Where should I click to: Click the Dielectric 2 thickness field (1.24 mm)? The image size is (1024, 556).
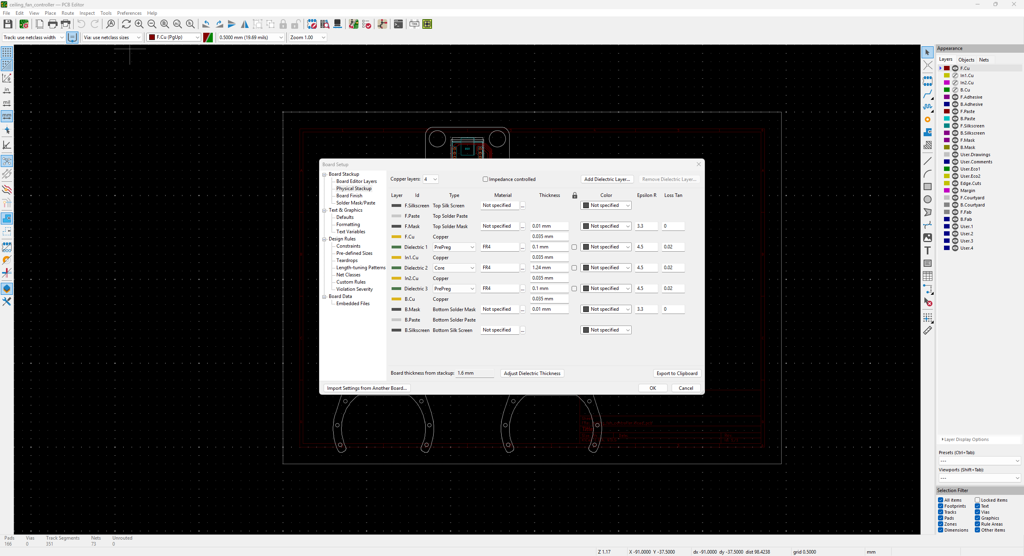click(x=549, y=268)
